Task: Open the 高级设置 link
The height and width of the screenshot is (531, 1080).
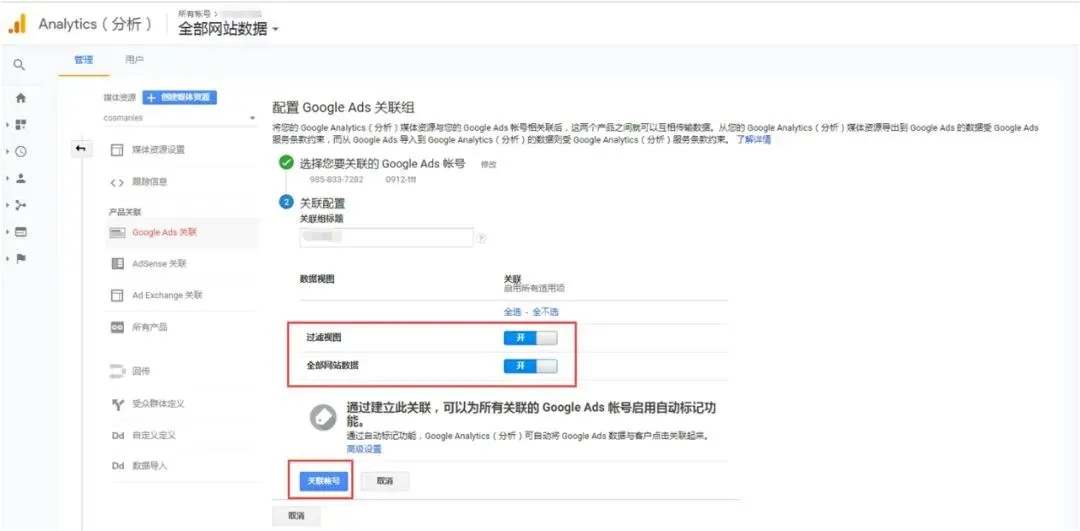Action: [x=364, y=449]
